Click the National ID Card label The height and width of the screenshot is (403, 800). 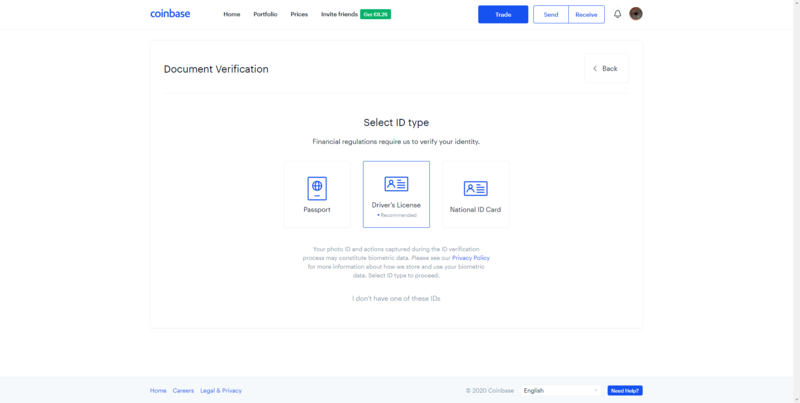pyautogui.click(x=476, y=210)
